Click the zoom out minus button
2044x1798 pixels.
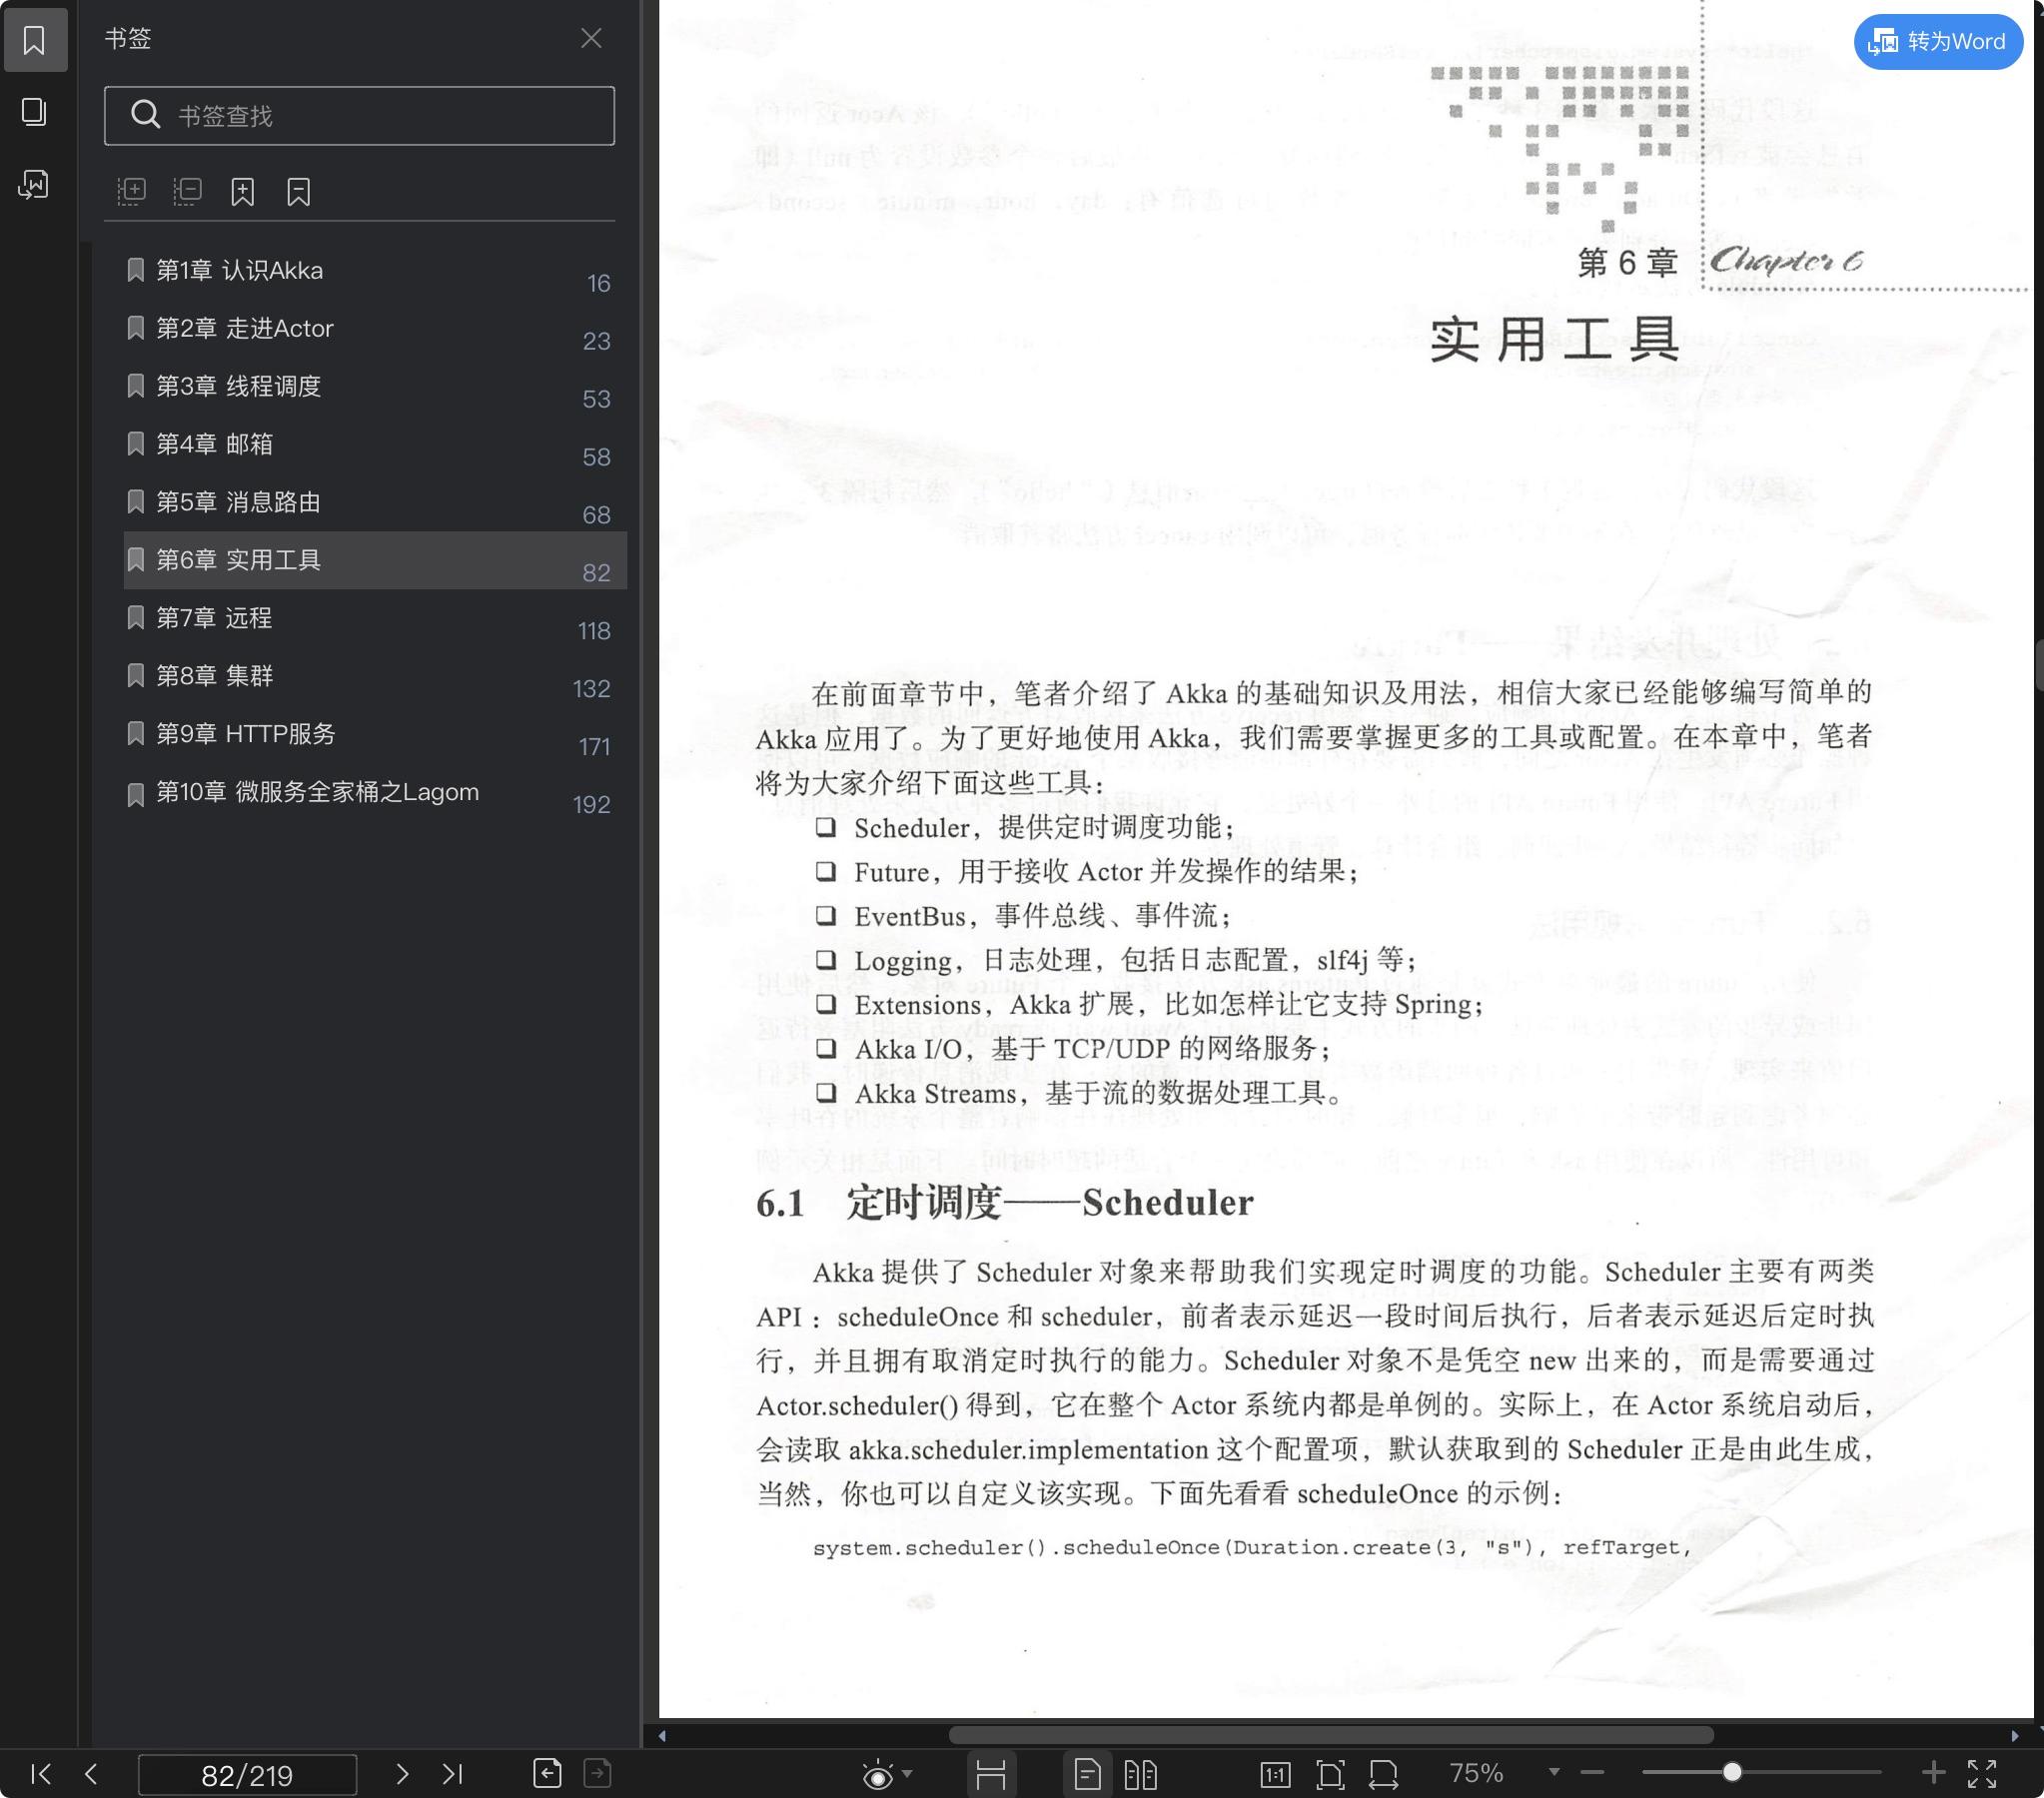click(x=1593, y=1773)
